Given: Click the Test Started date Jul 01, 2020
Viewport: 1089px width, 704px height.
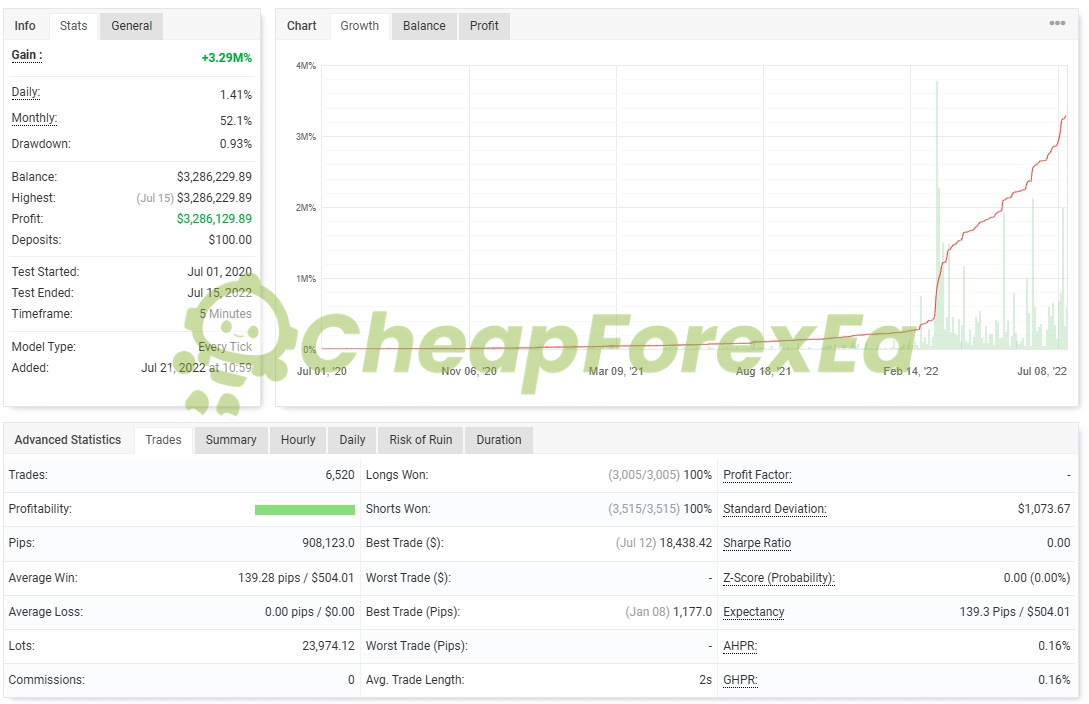Looking at the screenshot, I should 219,271.
